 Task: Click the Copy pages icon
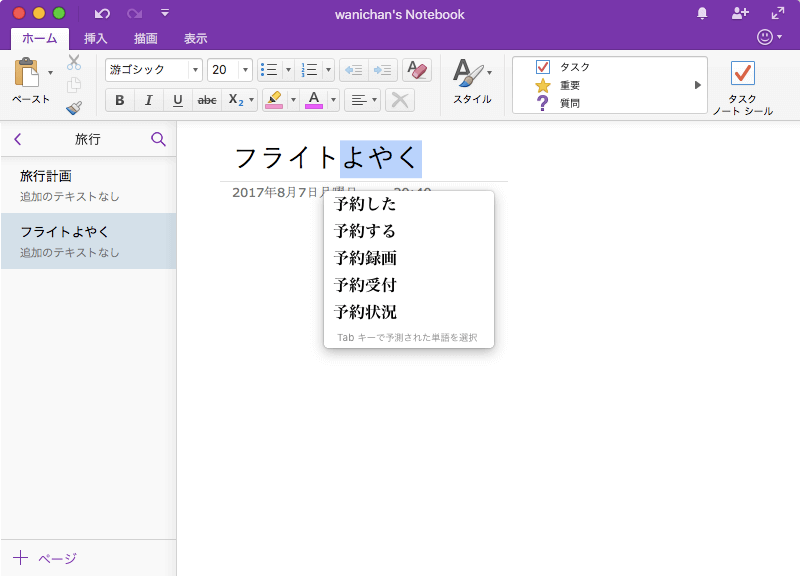click(74, 85)
